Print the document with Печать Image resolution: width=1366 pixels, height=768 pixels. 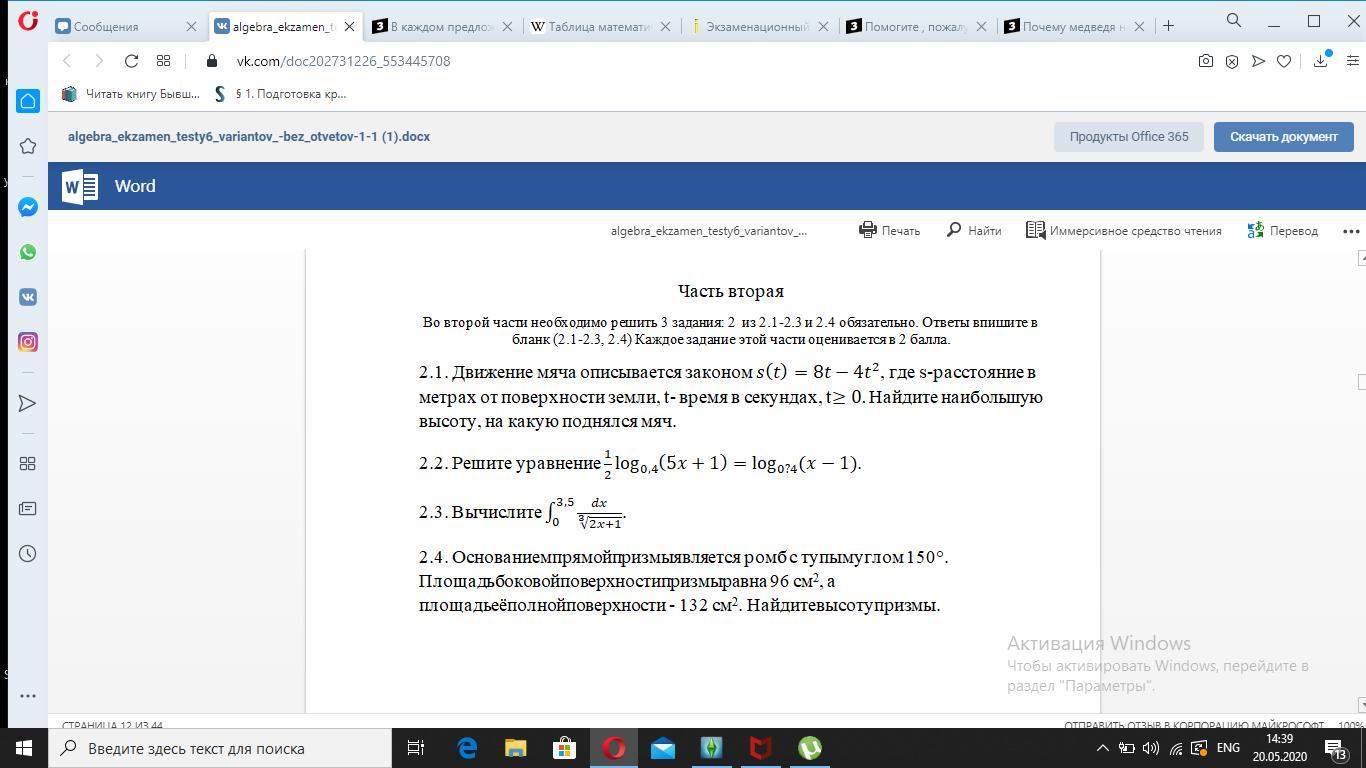(889, 230)
